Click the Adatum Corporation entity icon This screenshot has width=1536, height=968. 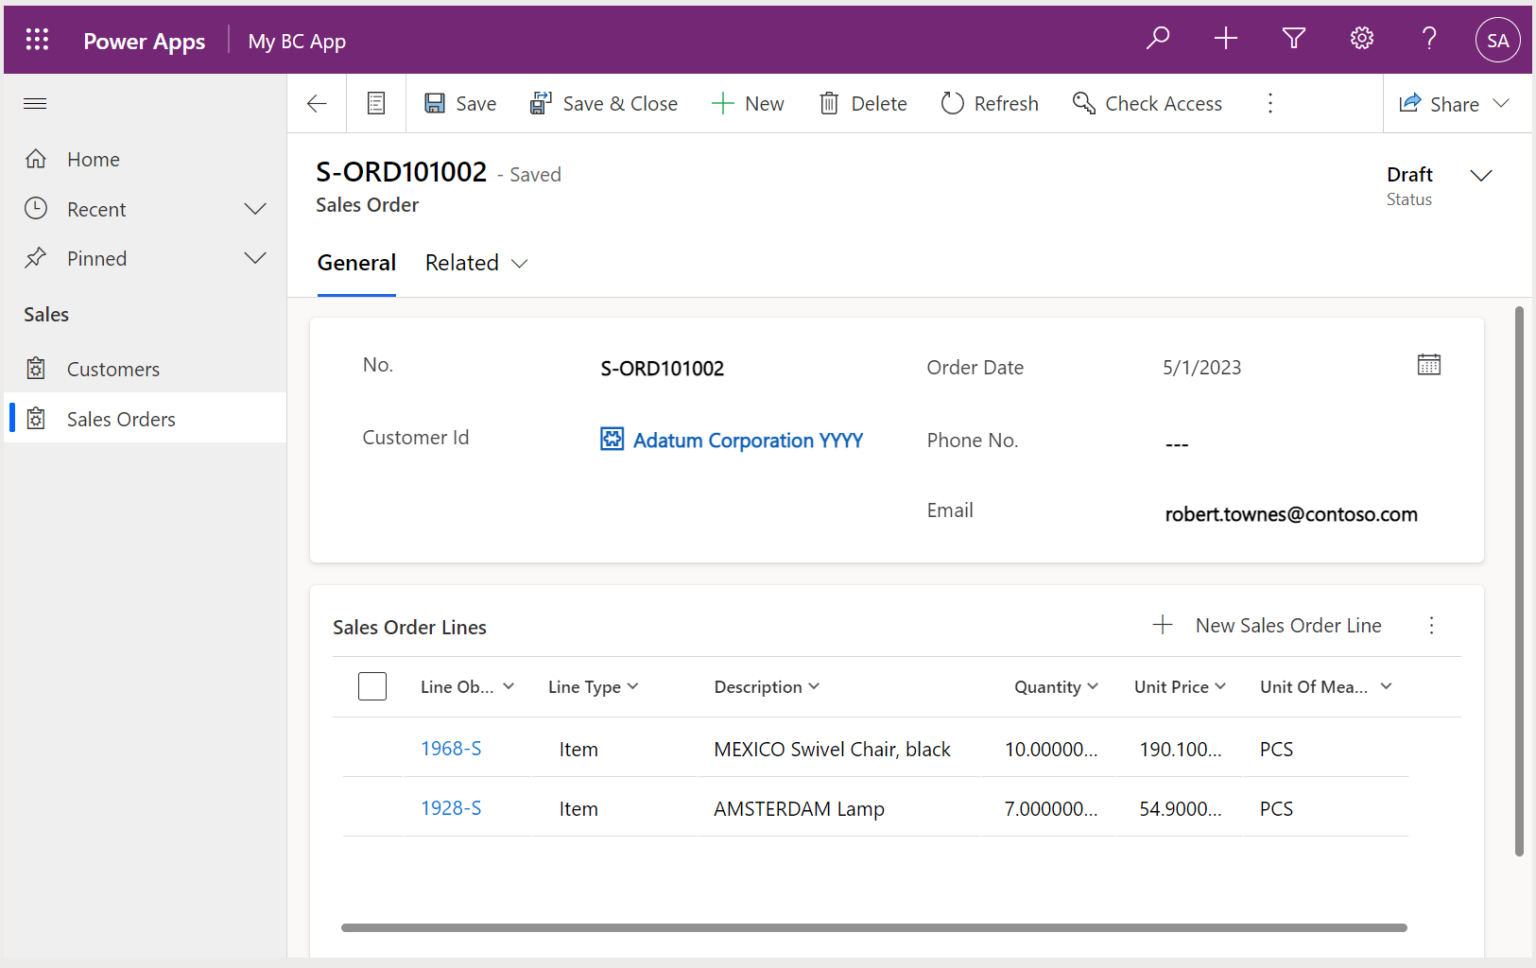click(612, 439)
